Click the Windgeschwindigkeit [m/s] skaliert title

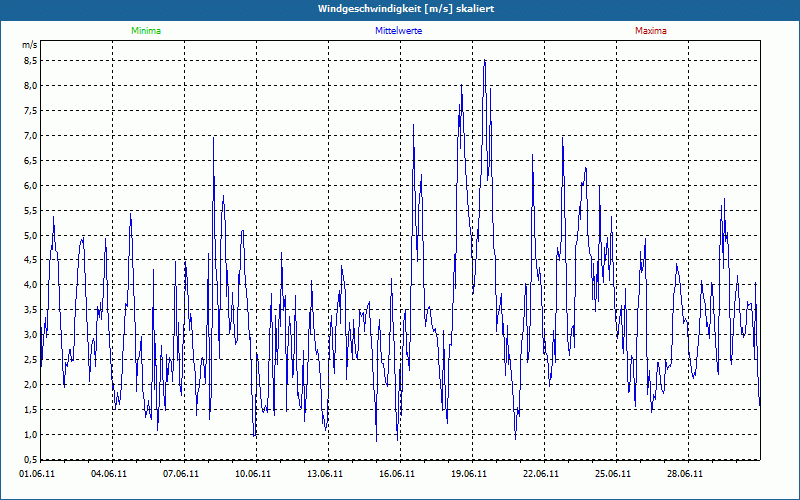click(x=406, y=9)
